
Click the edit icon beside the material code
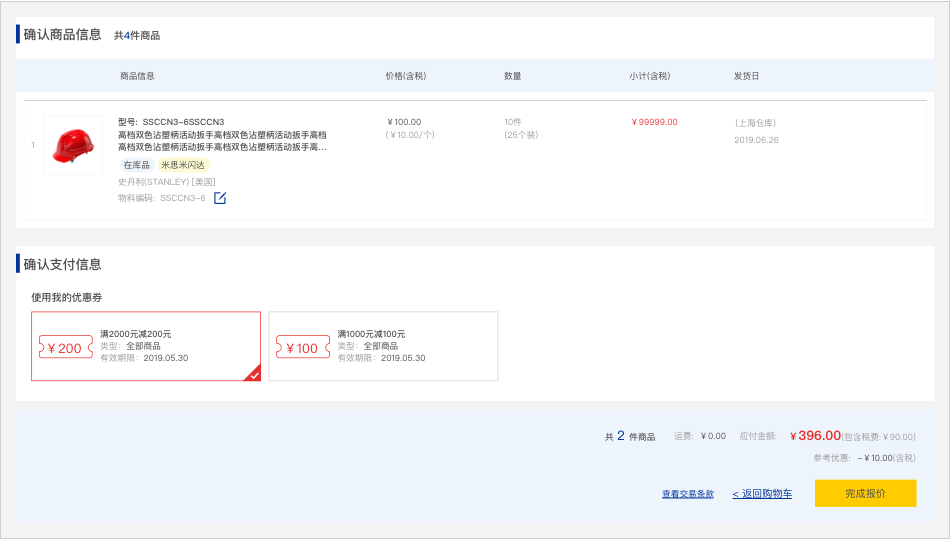point(220,198)
